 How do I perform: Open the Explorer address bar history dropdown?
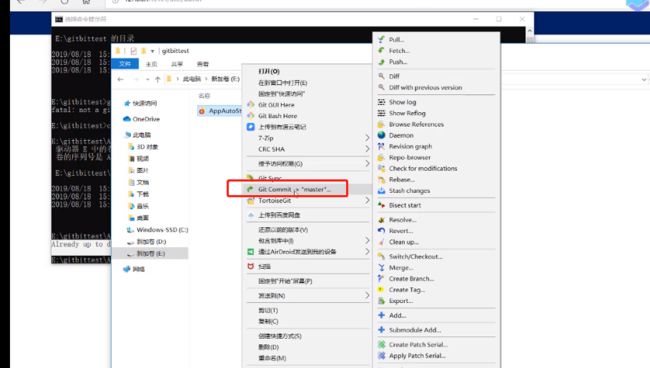click(644, 79)
